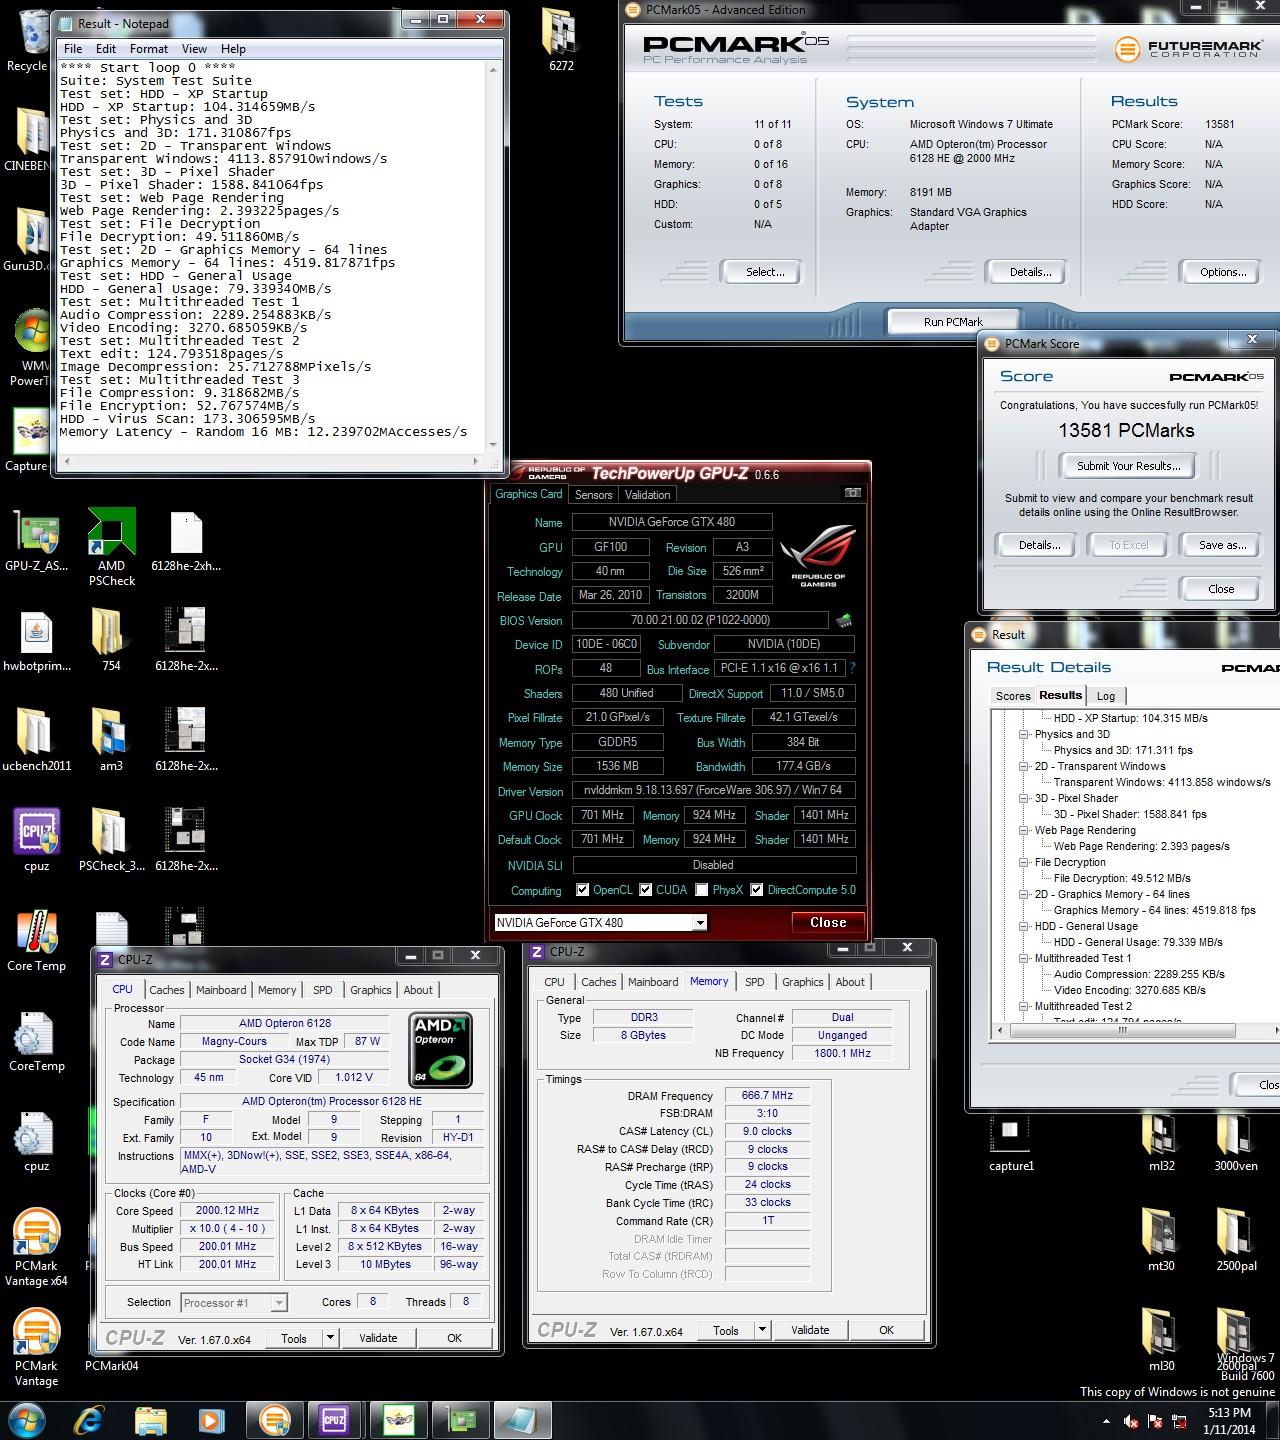Toggle the DirectCompute 5.0 checkbox
This screenshot has height=1440, width=1280.
pyautogui.click(x=757, y=890)
